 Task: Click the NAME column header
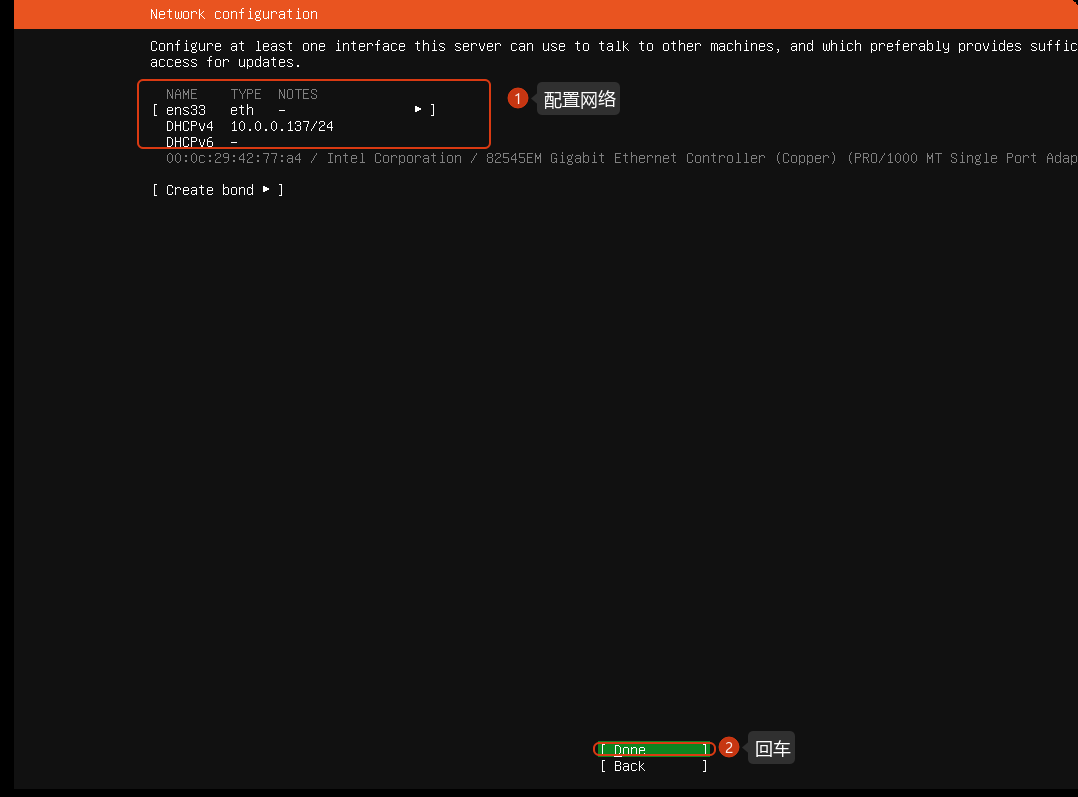(182, 94)
